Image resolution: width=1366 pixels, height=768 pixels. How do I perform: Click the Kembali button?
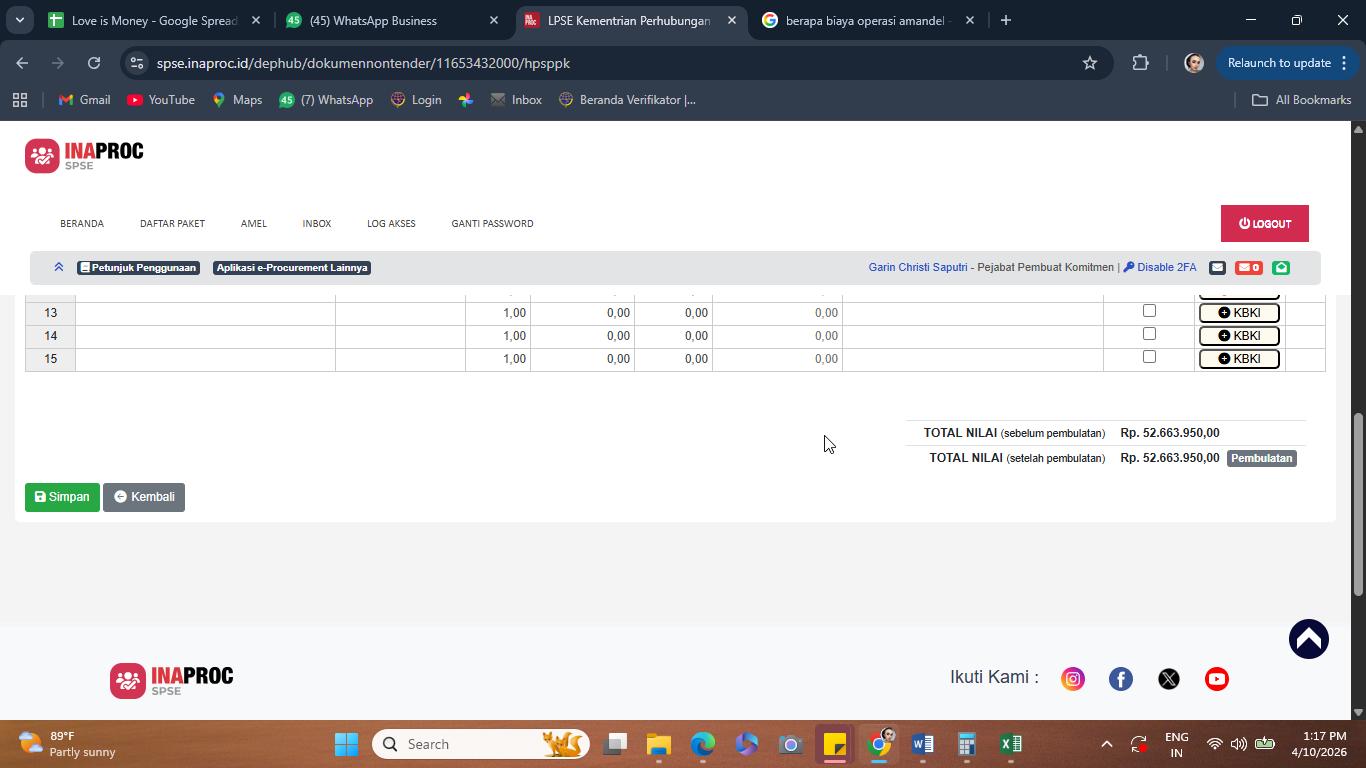pyautogui.click(x=144, y=497)
